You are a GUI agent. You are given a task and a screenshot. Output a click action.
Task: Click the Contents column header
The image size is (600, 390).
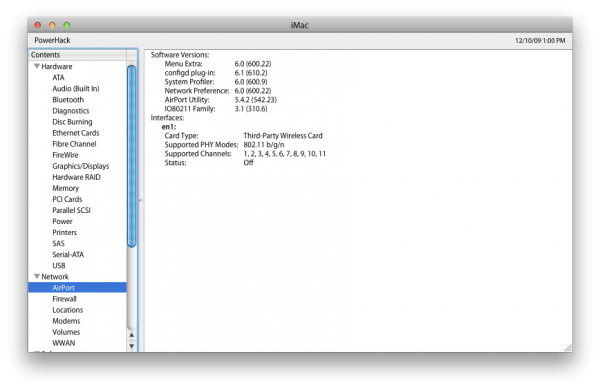pyautogui.click(x=78, y=55)
